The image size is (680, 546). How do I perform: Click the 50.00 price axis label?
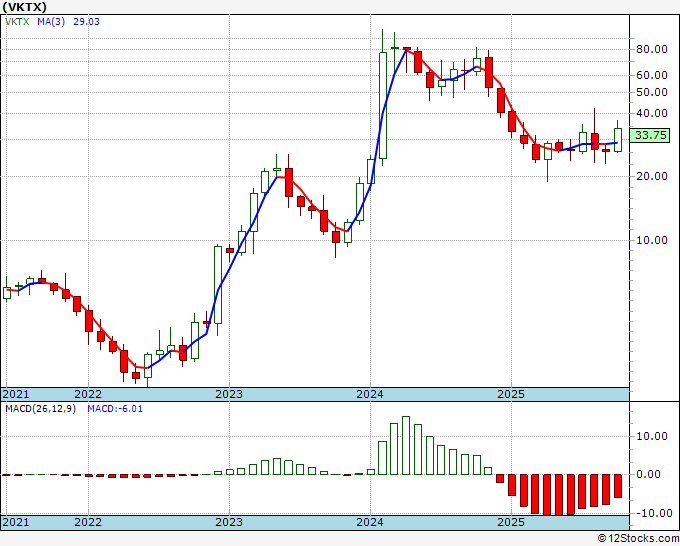click(651, 92)
